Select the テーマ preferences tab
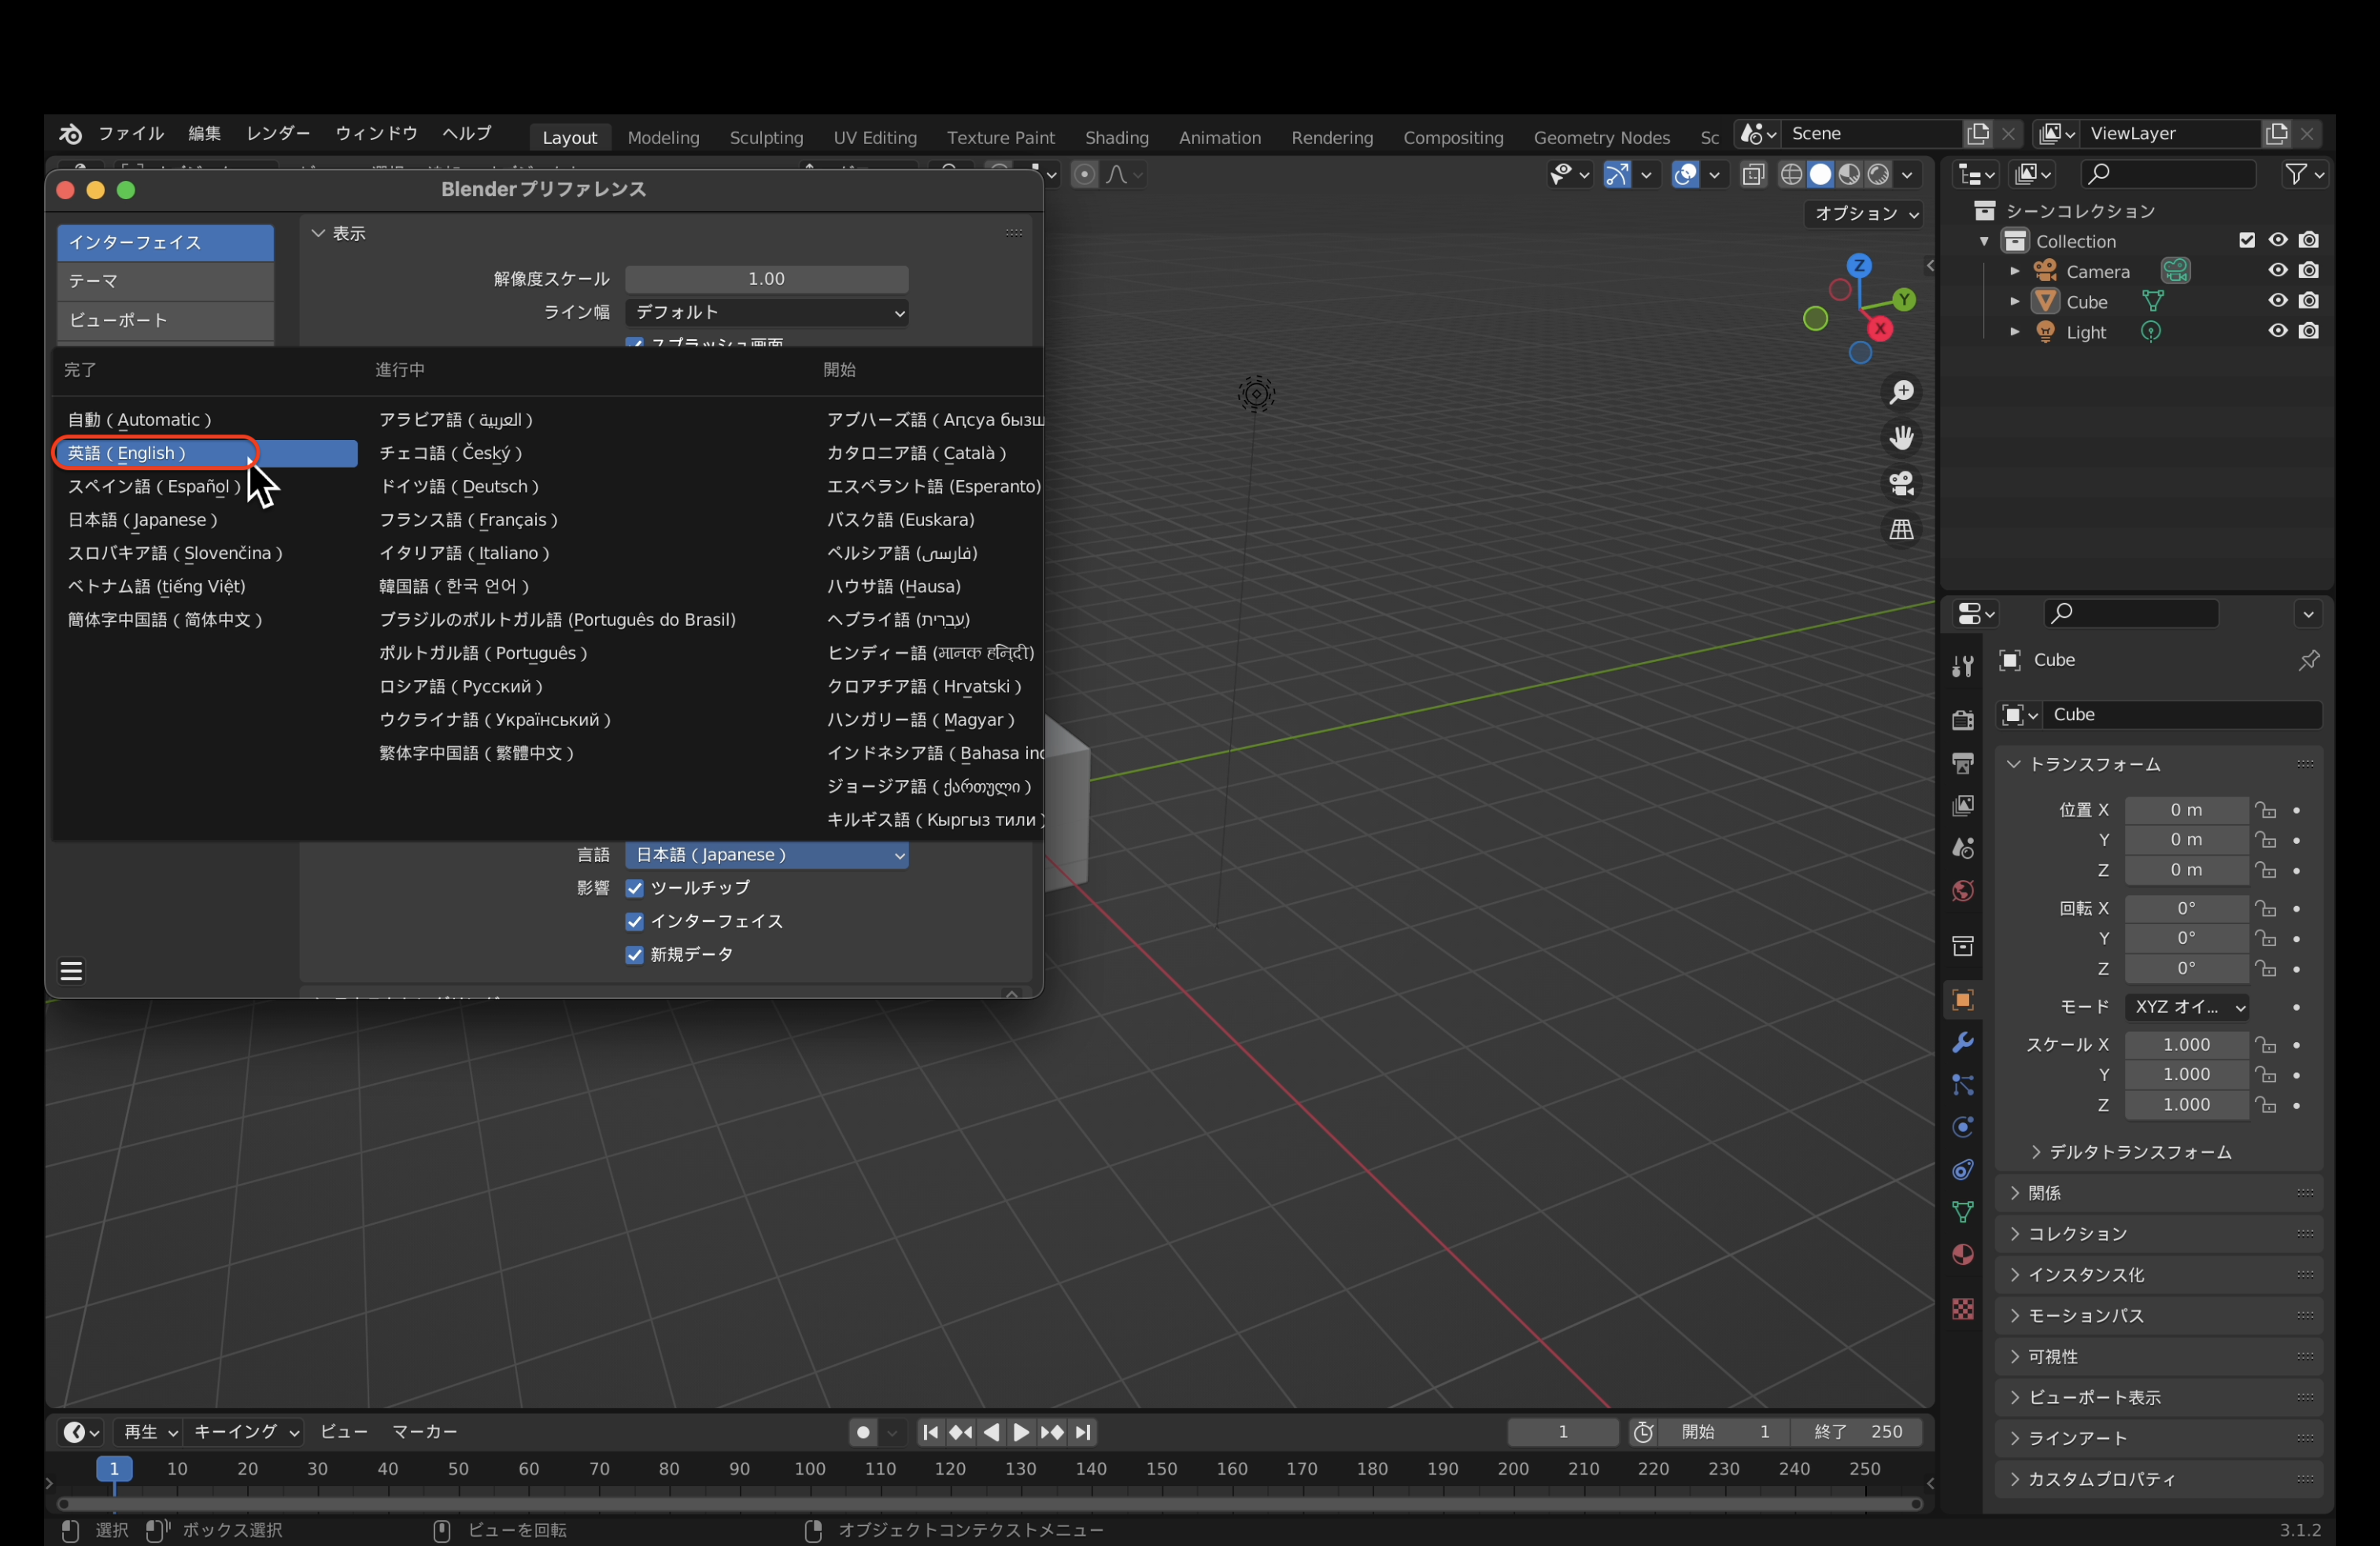This screenshot has width=2380, height=1546. click(x=166, y=281)
